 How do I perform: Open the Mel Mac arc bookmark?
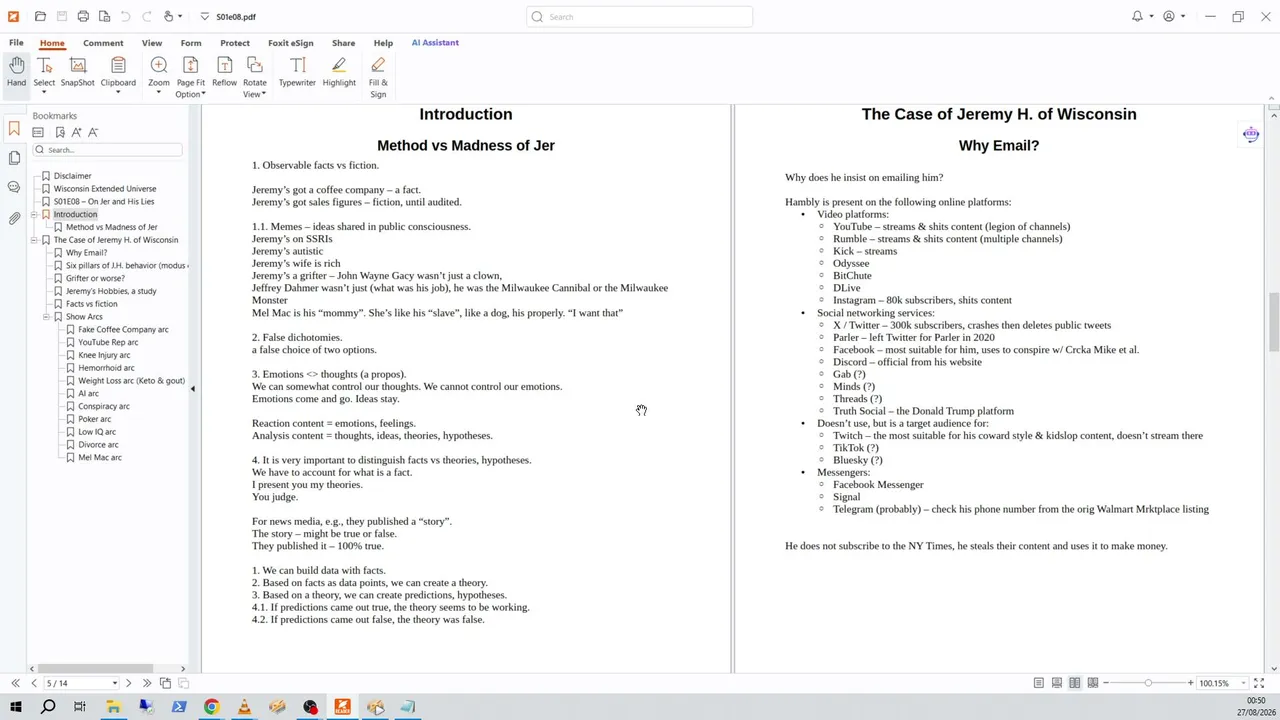(x=100, y=458)
